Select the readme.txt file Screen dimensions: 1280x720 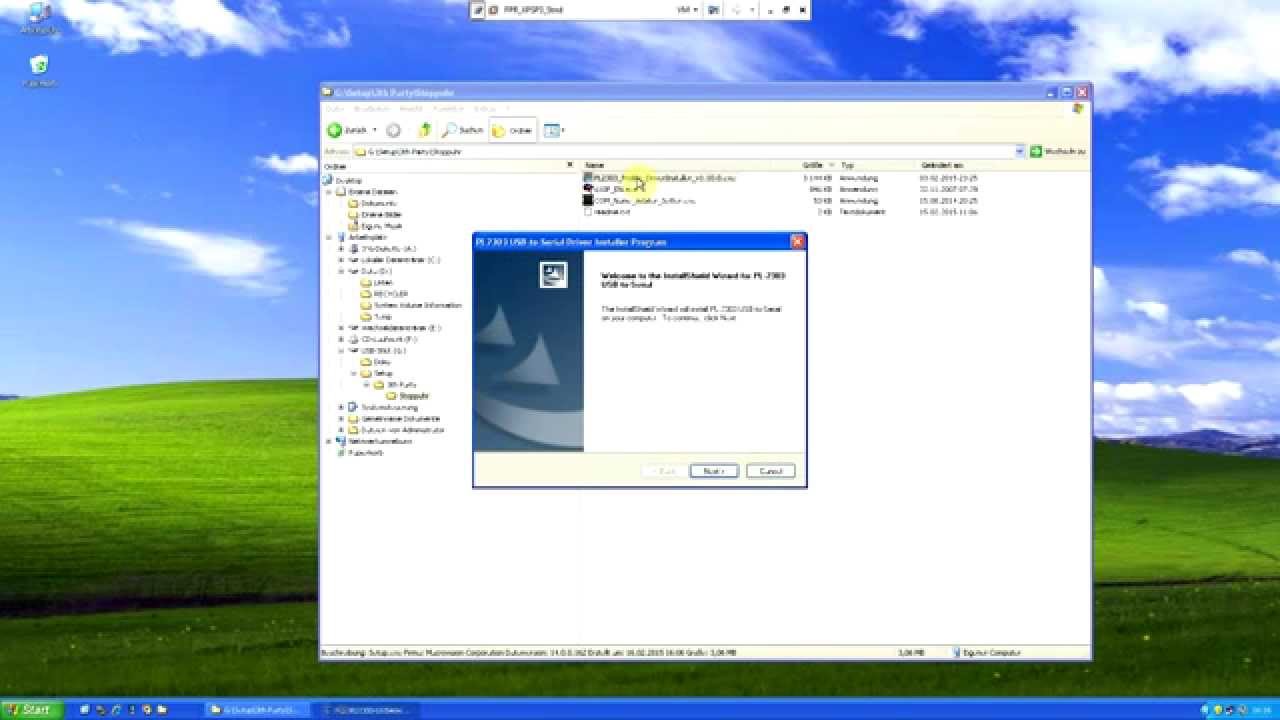(x=607, y=212)
